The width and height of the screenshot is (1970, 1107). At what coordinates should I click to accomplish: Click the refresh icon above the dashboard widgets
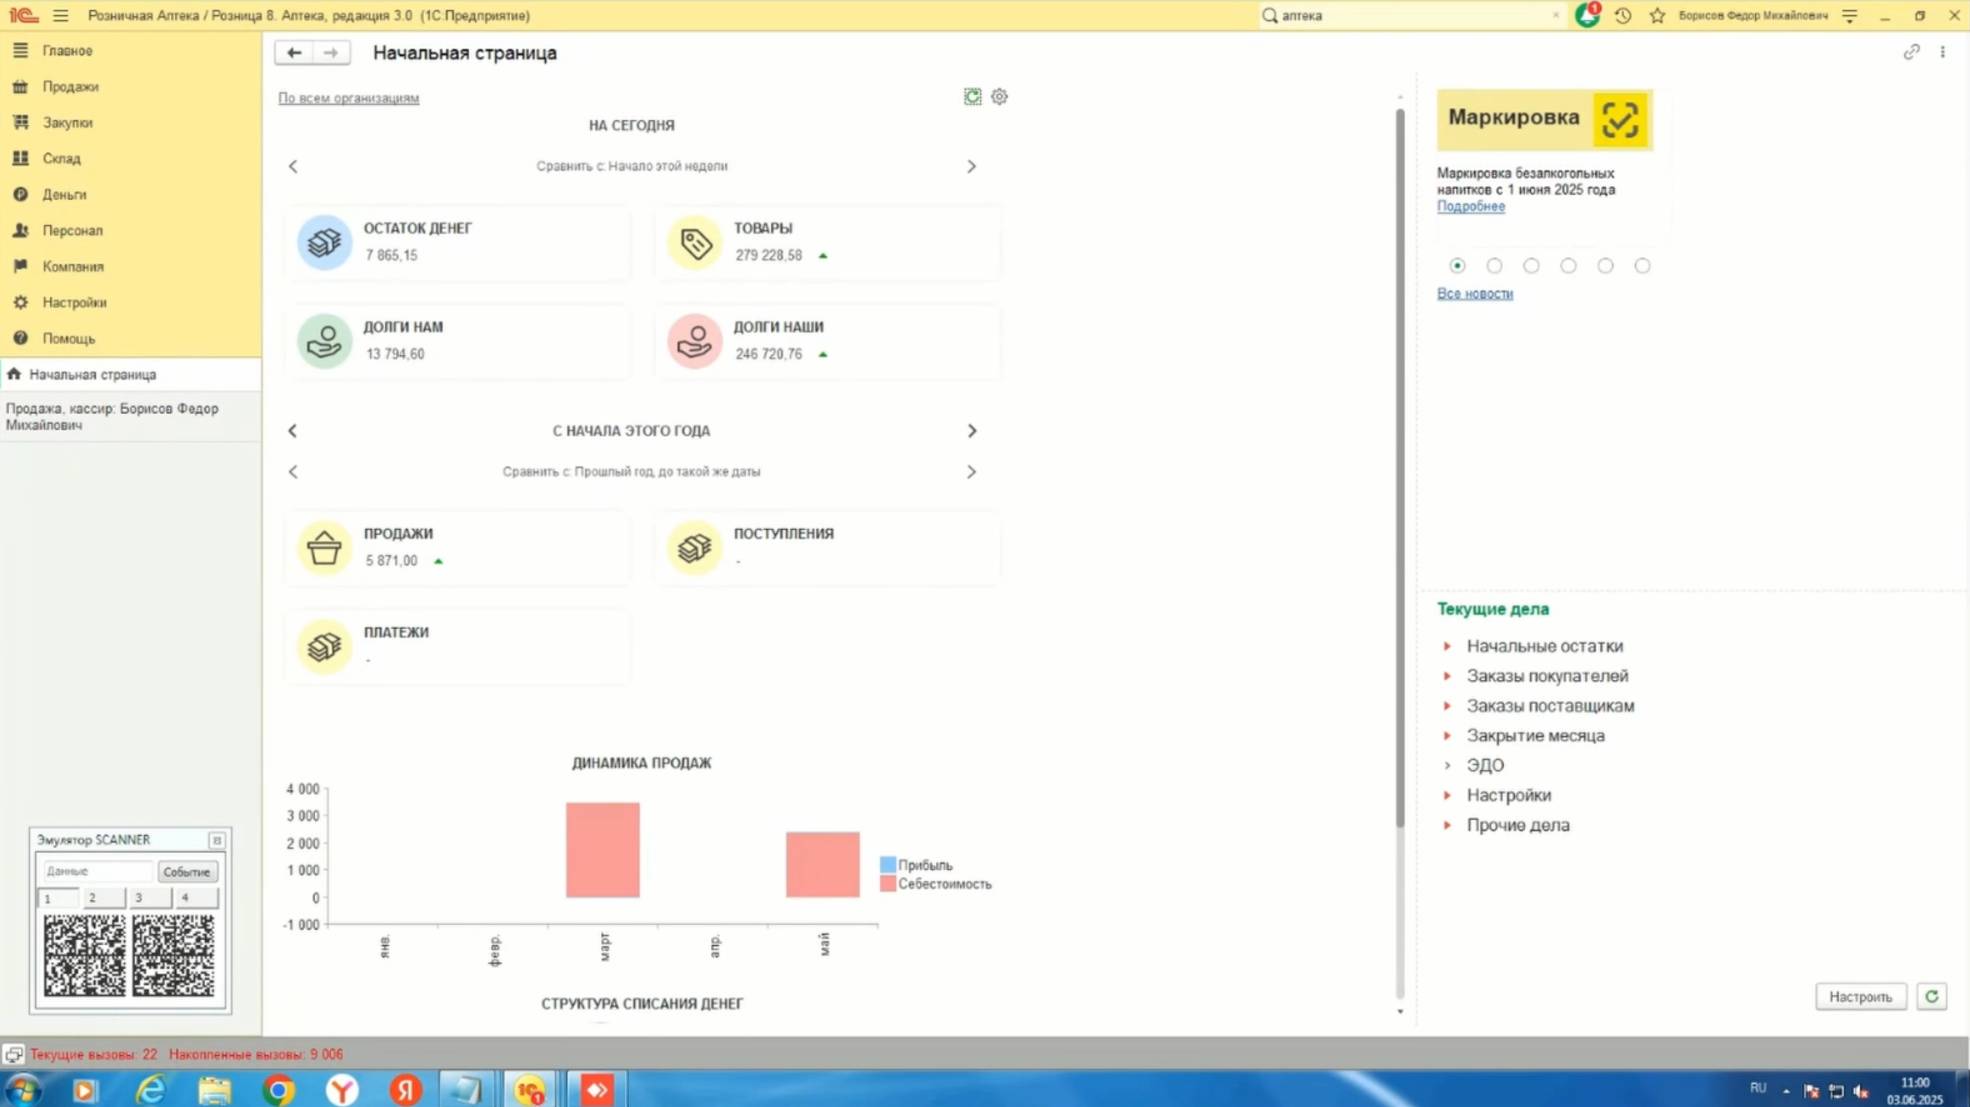tap(972, 97)
